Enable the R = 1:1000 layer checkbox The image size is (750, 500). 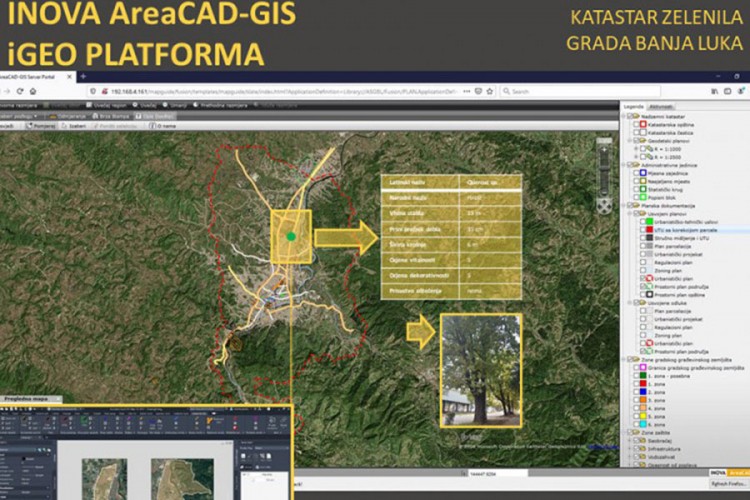click(643, 149)
